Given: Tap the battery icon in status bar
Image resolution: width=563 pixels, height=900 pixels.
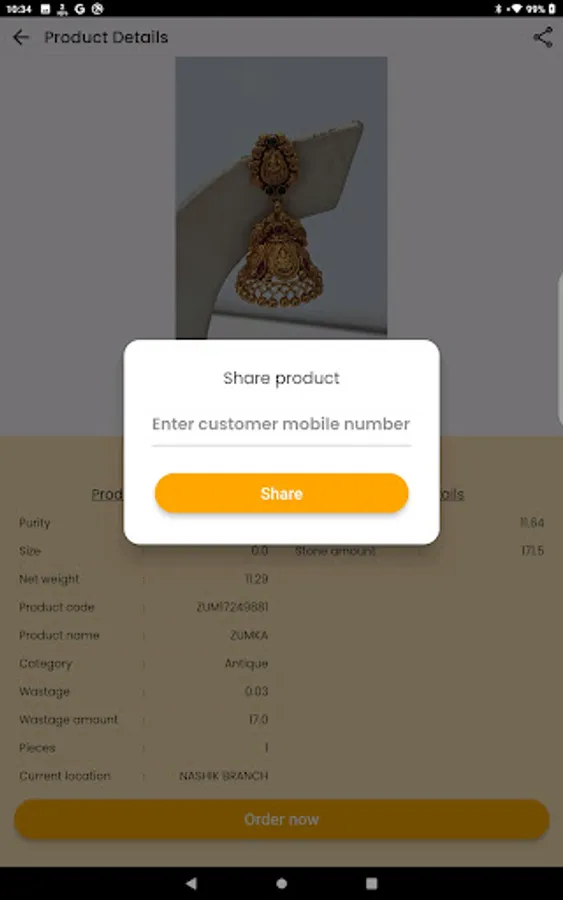Looking at the screenshot, I should (x=552, y=9).
